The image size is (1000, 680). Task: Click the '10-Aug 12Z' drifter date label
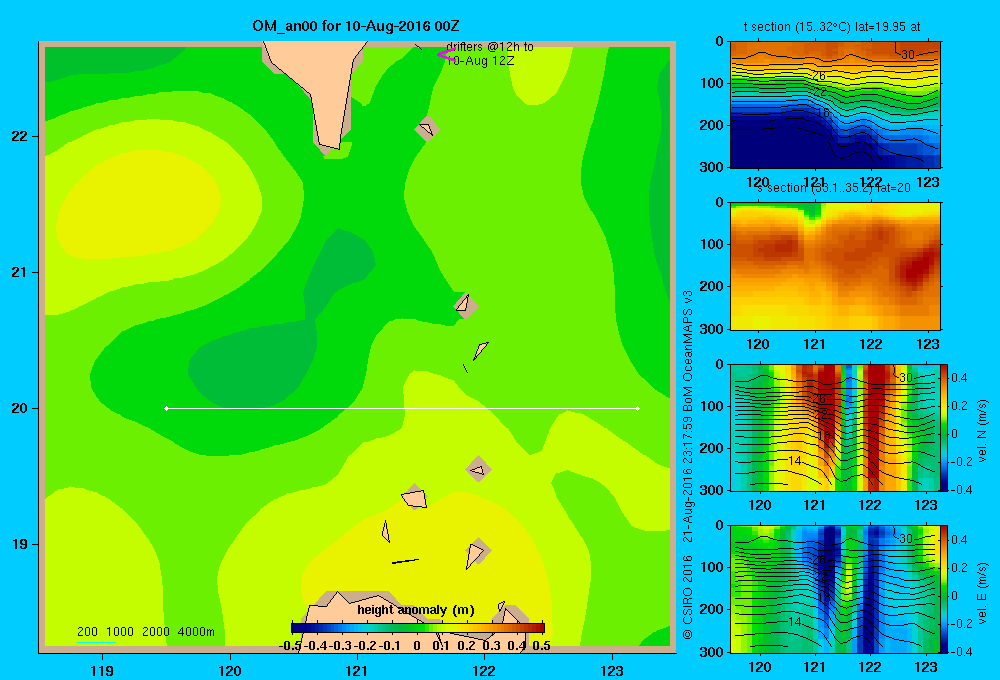pyautogui.click(x=481, y=61)
